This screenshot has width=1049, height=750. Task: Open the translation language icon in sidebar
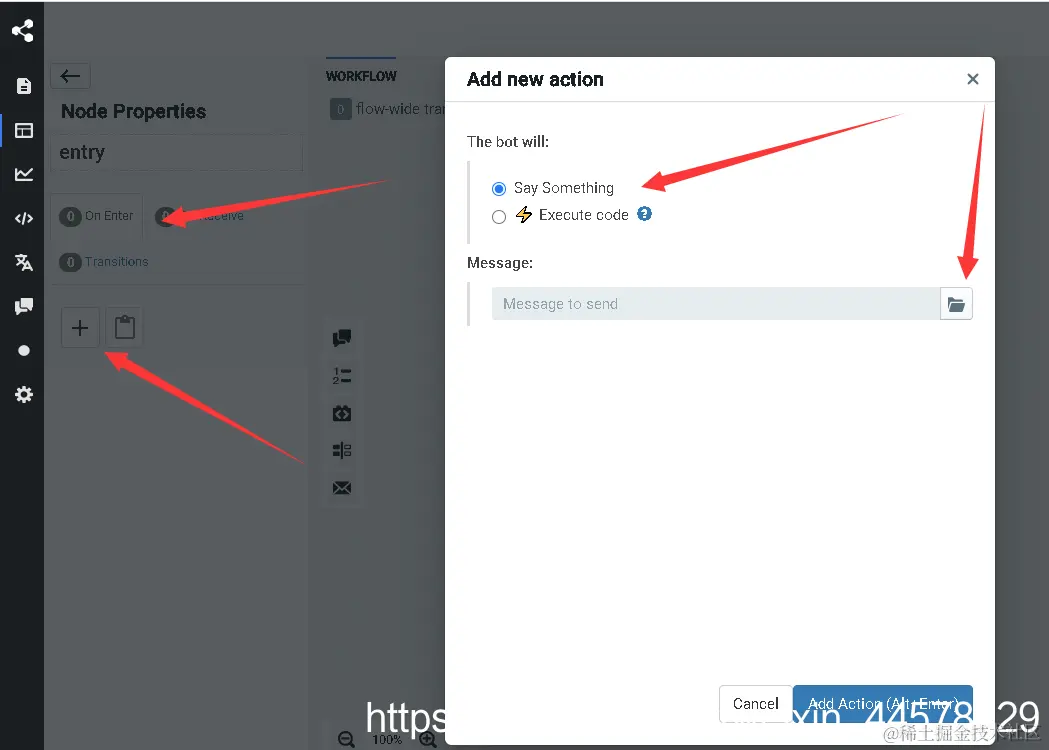coord(23,262)
